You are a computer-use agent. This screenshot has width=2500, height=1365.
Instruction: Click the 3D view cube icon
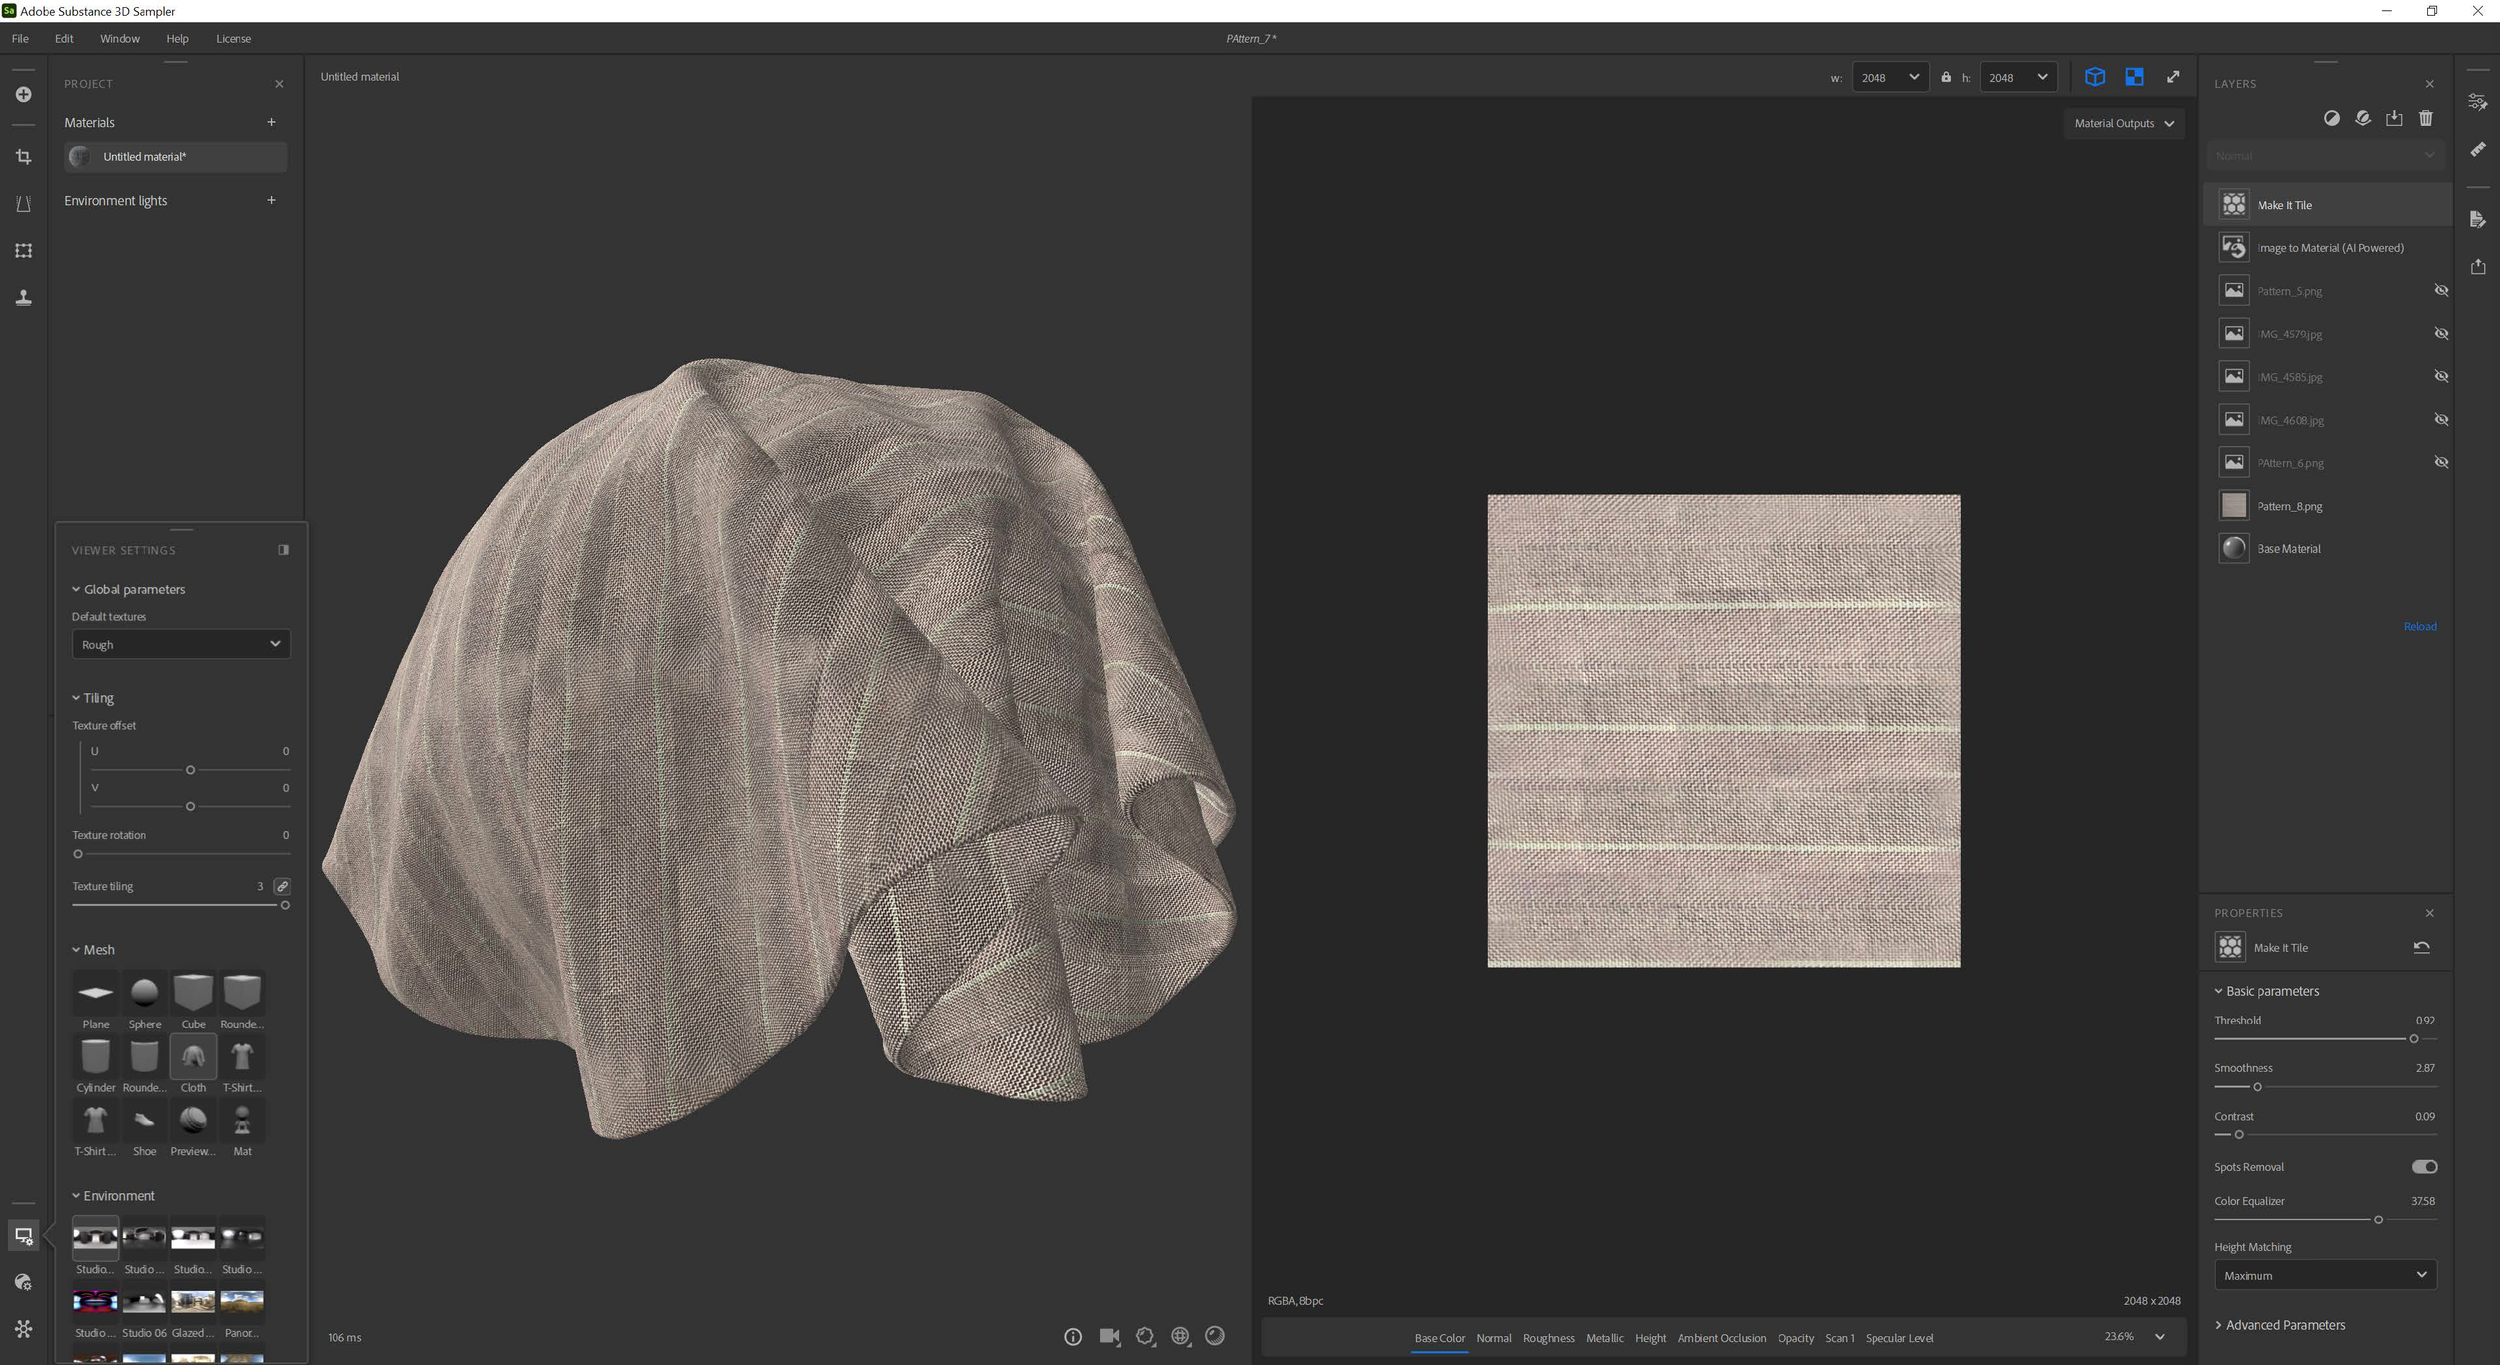[2094, 77]
